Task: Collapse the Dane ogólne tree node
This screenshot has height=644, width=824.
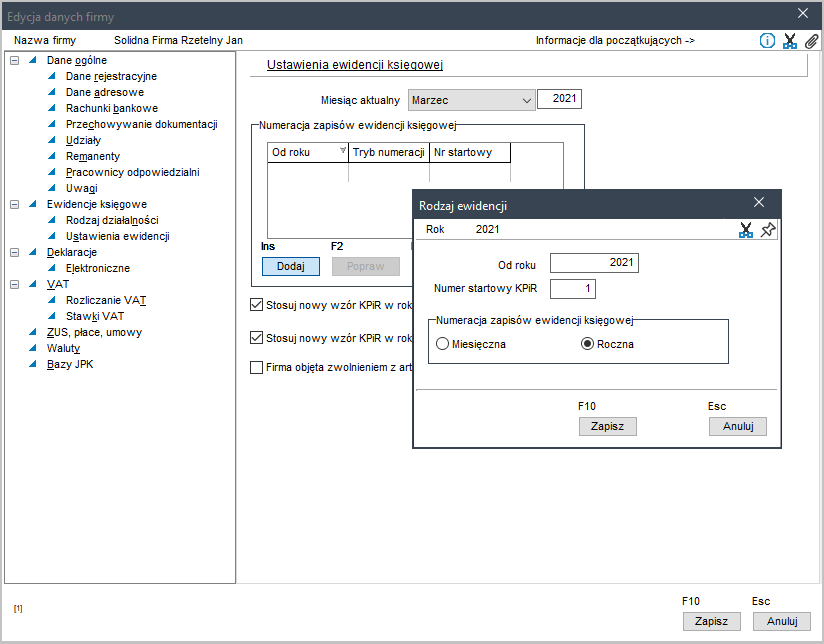Action: coord(15,60)
